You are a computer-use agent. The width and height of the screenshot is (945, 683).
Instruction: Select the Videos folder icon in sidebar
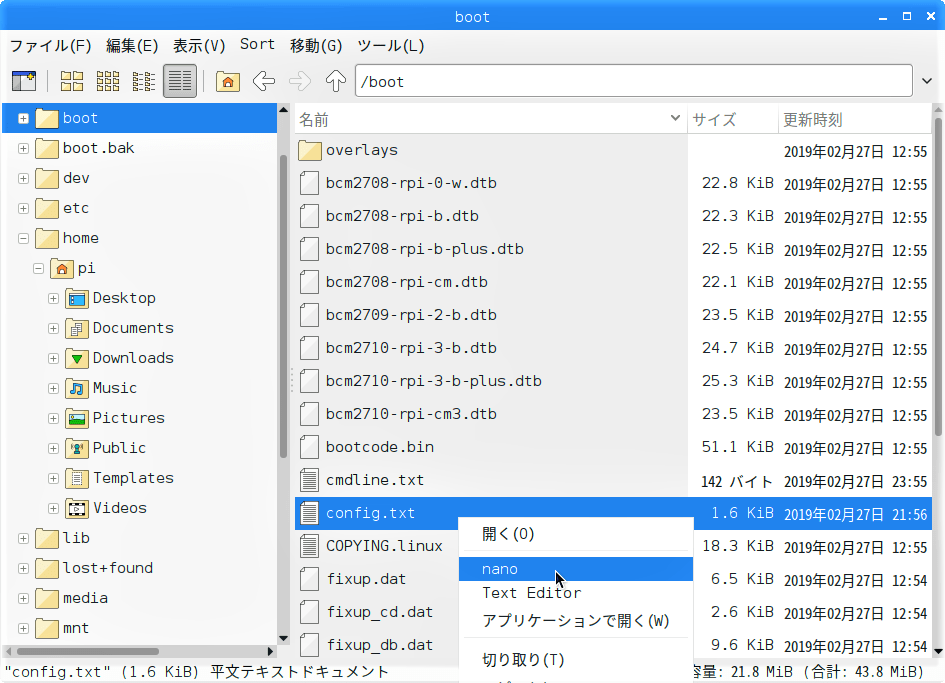pos(77,509)
